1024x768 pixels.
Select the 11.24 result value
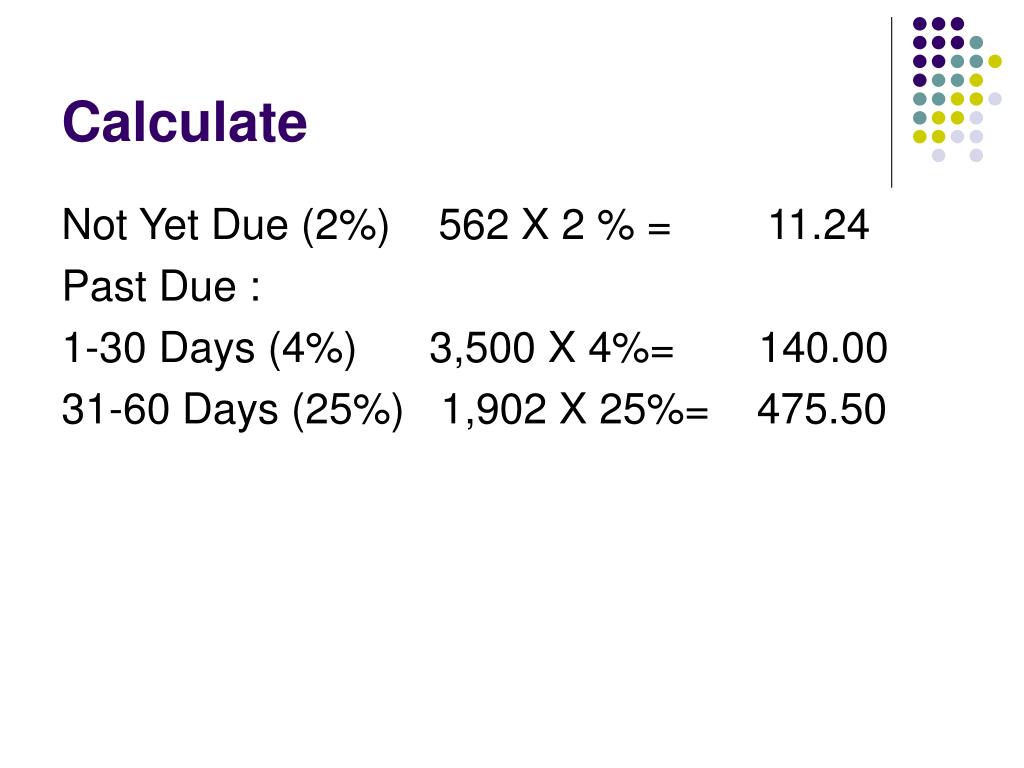point(818,225)
